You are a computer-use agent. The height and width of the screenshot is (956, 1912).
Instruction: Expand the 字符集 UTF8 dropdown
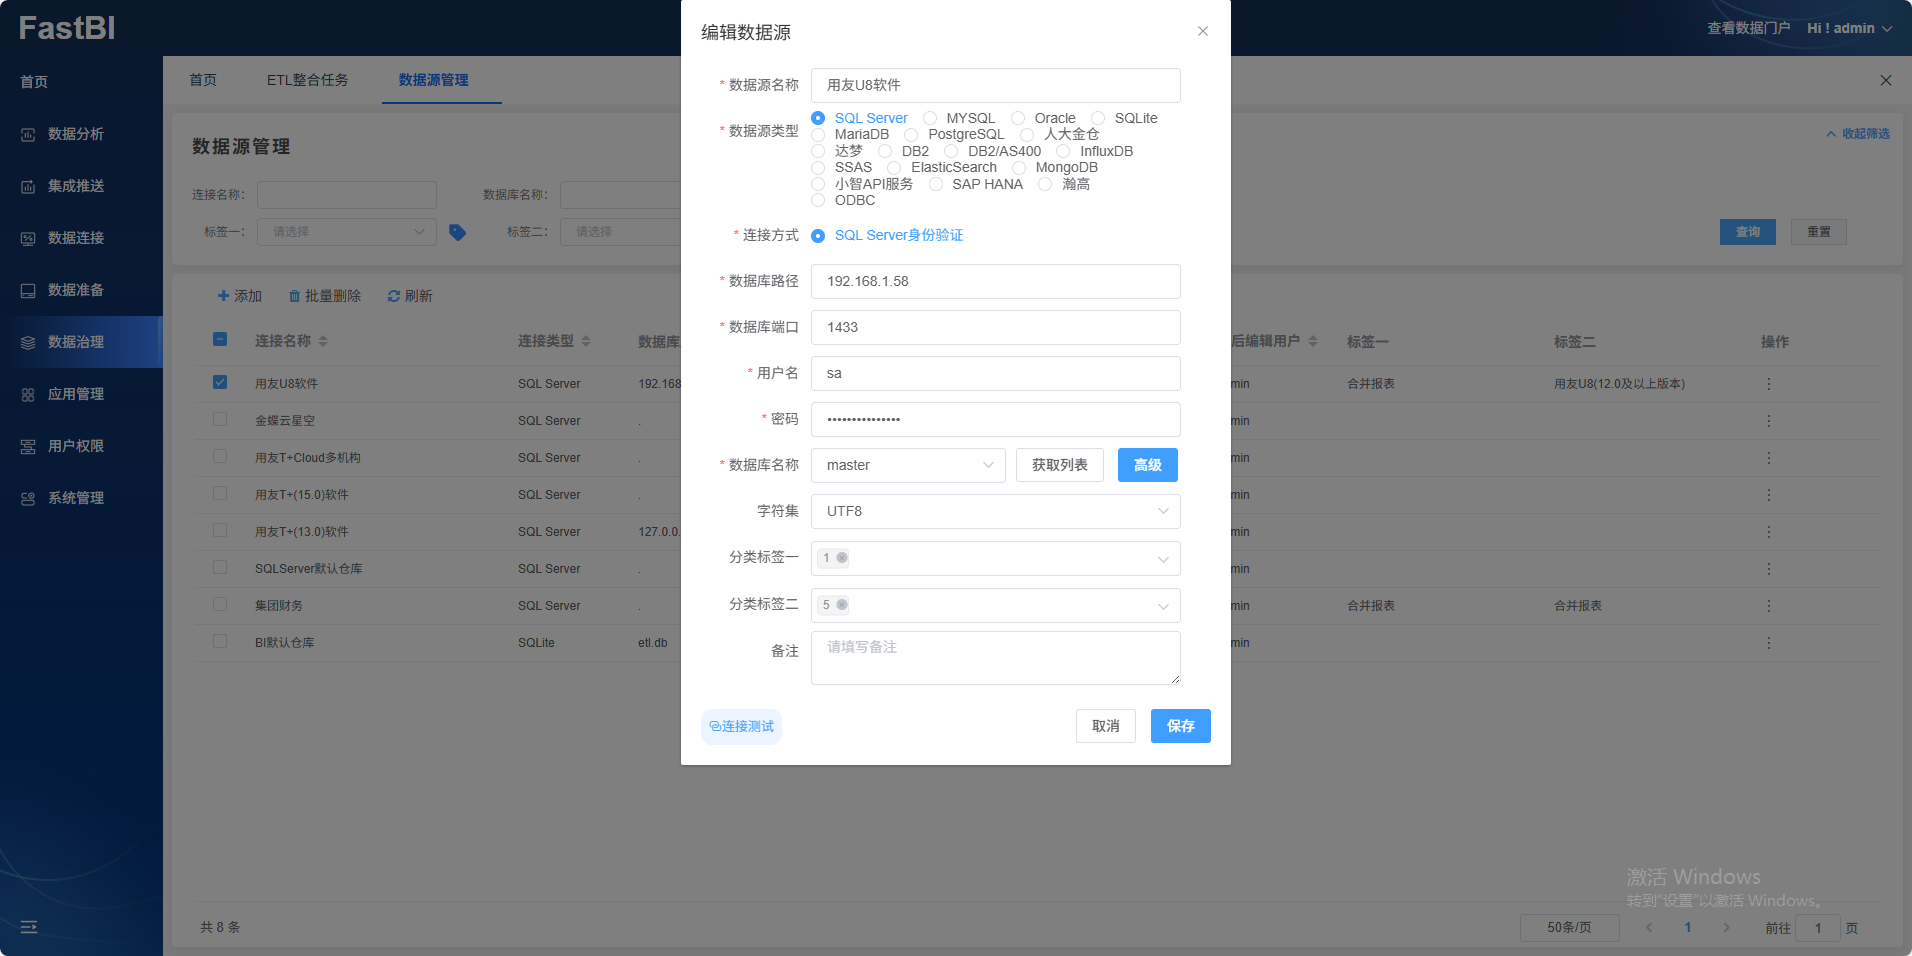995,511
